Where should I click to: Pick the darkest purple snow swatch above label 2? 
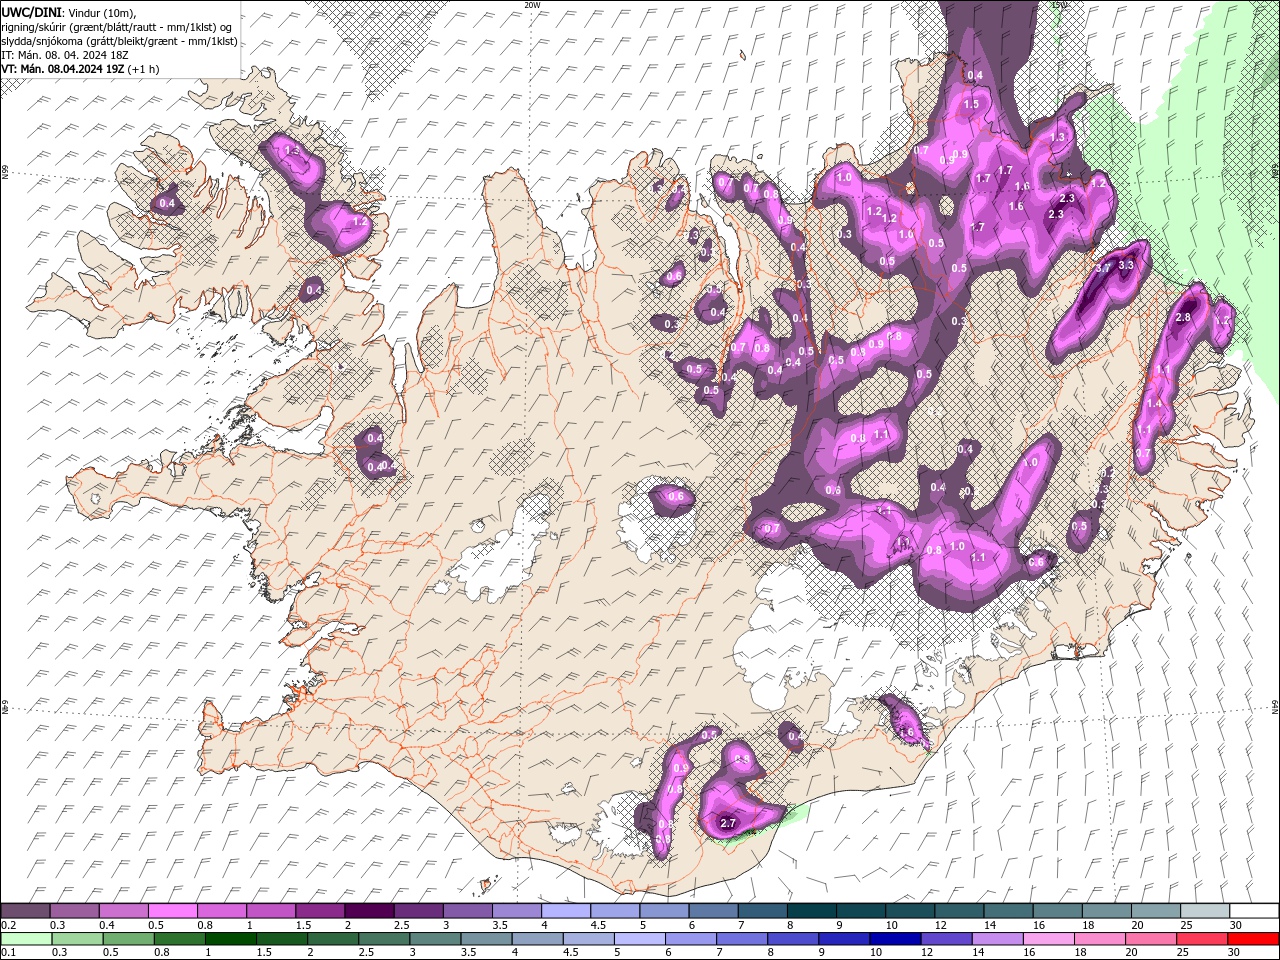[x=369, y=911]
